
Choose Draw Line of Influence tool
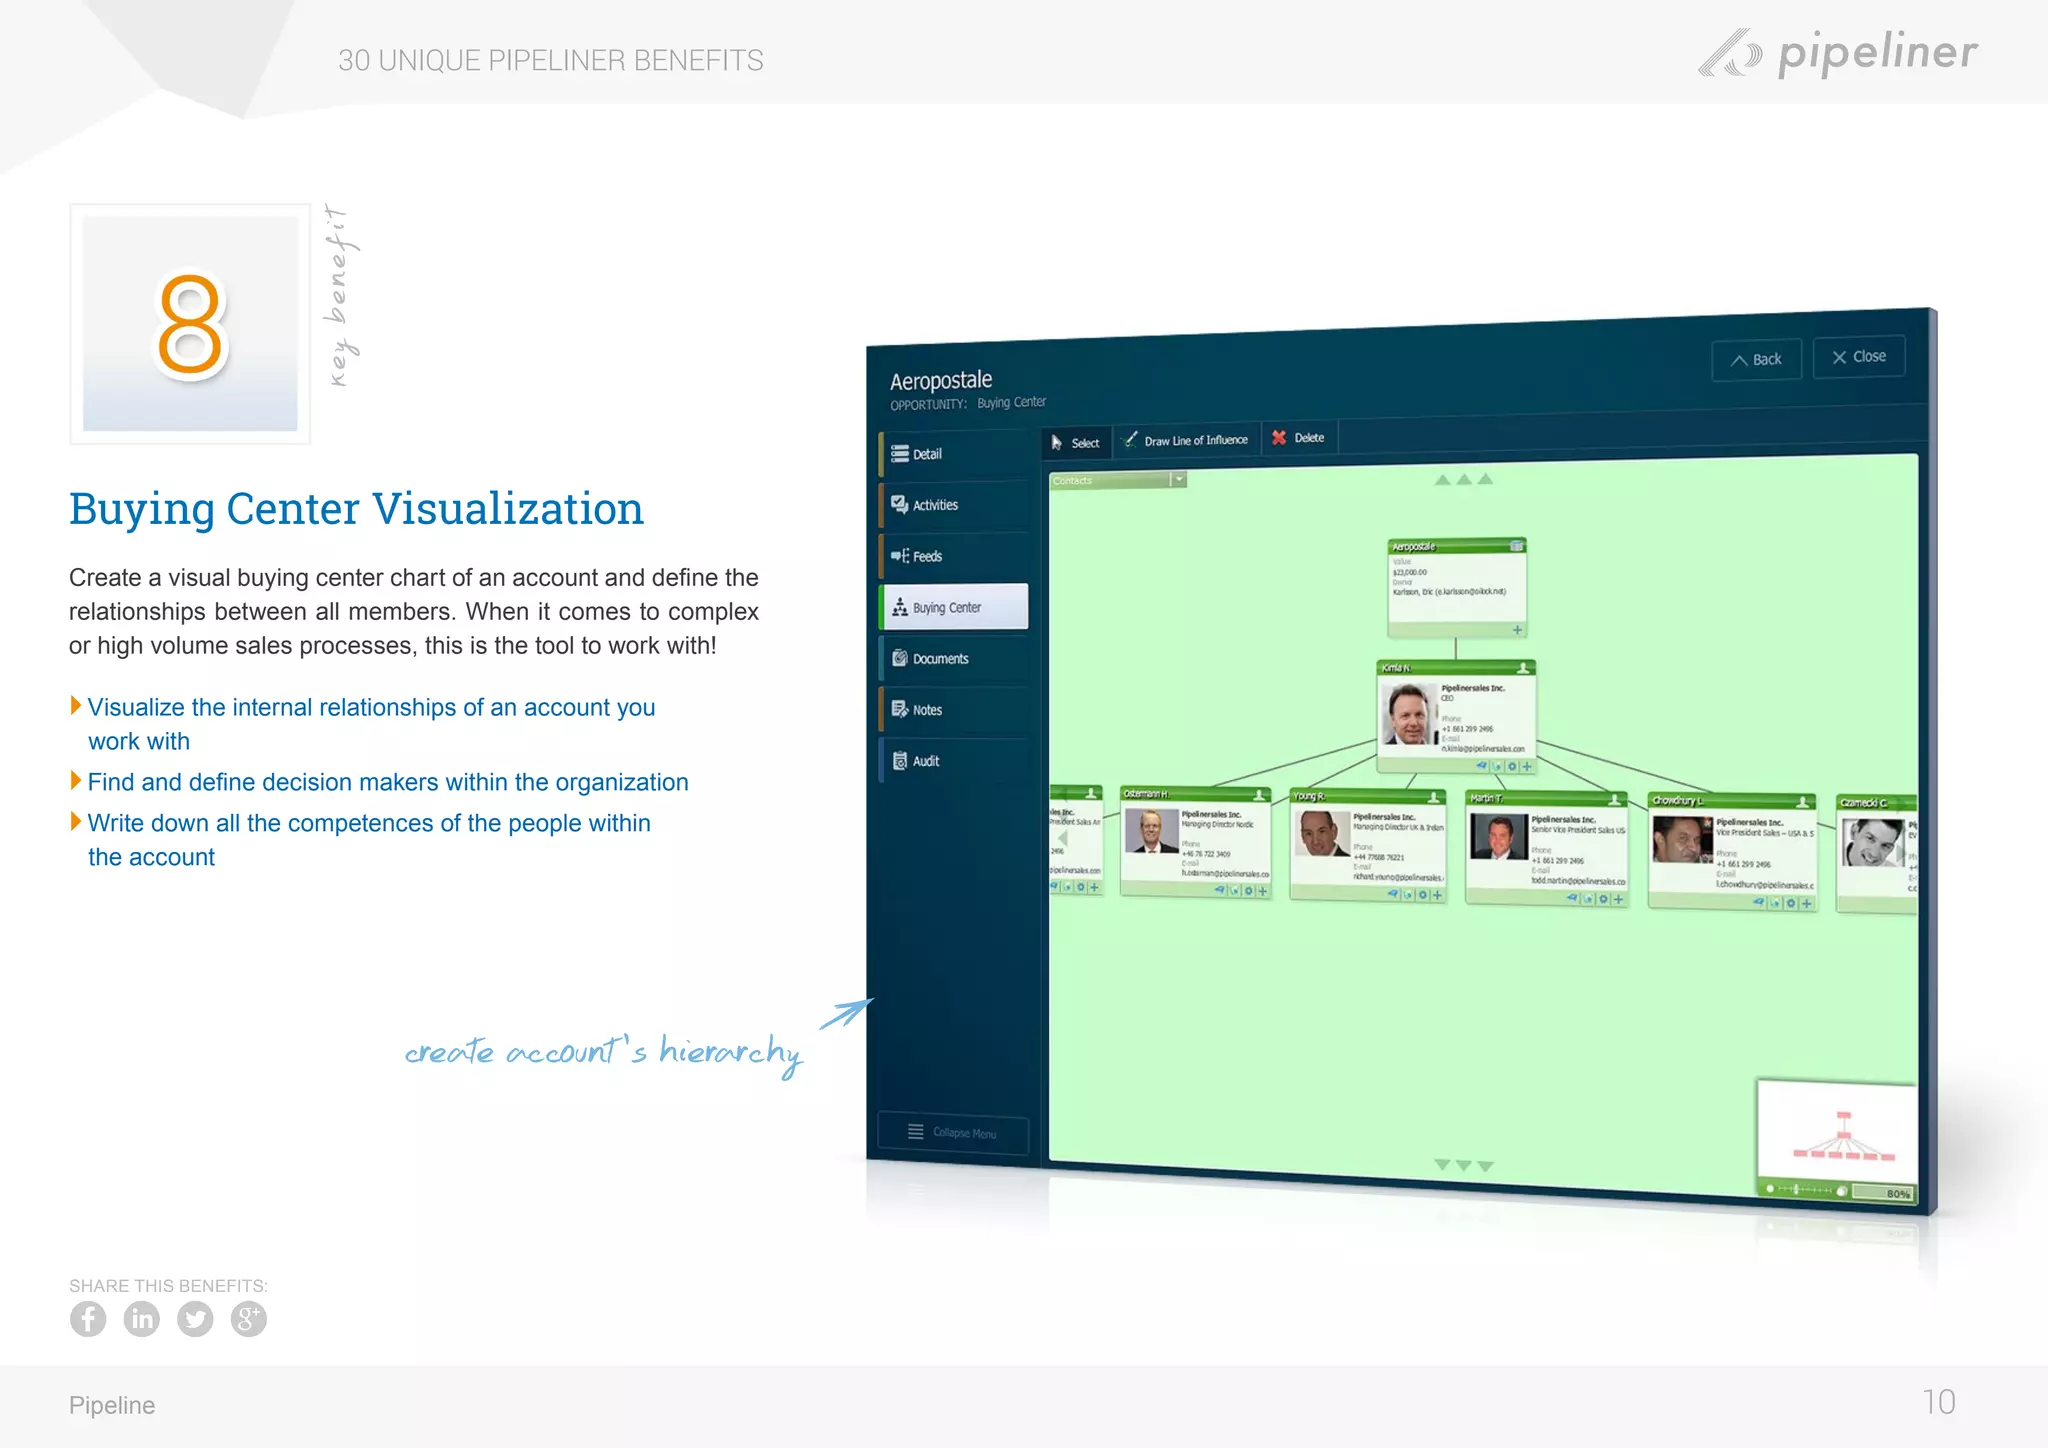[x=1186, y=440]
